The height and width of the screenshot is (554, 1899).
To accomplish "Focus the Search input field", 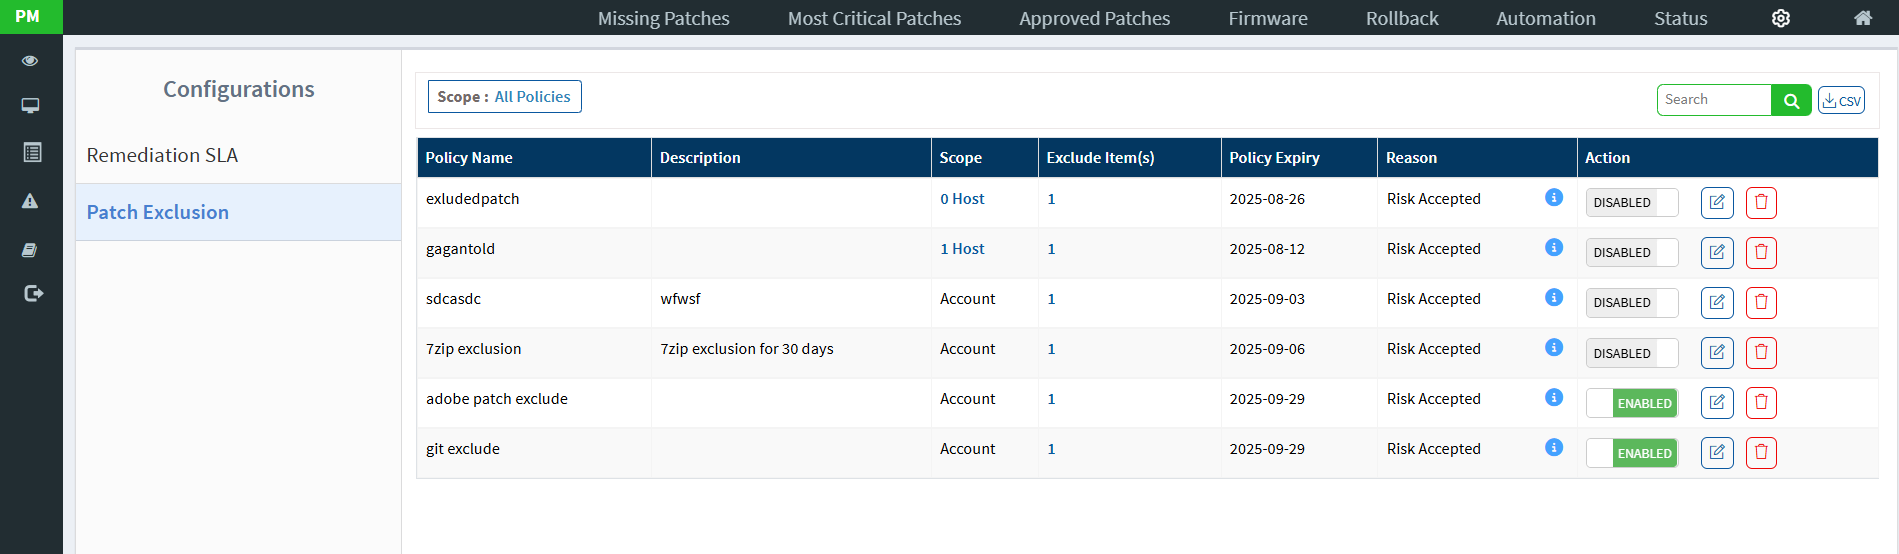I will pos(1713,100).
